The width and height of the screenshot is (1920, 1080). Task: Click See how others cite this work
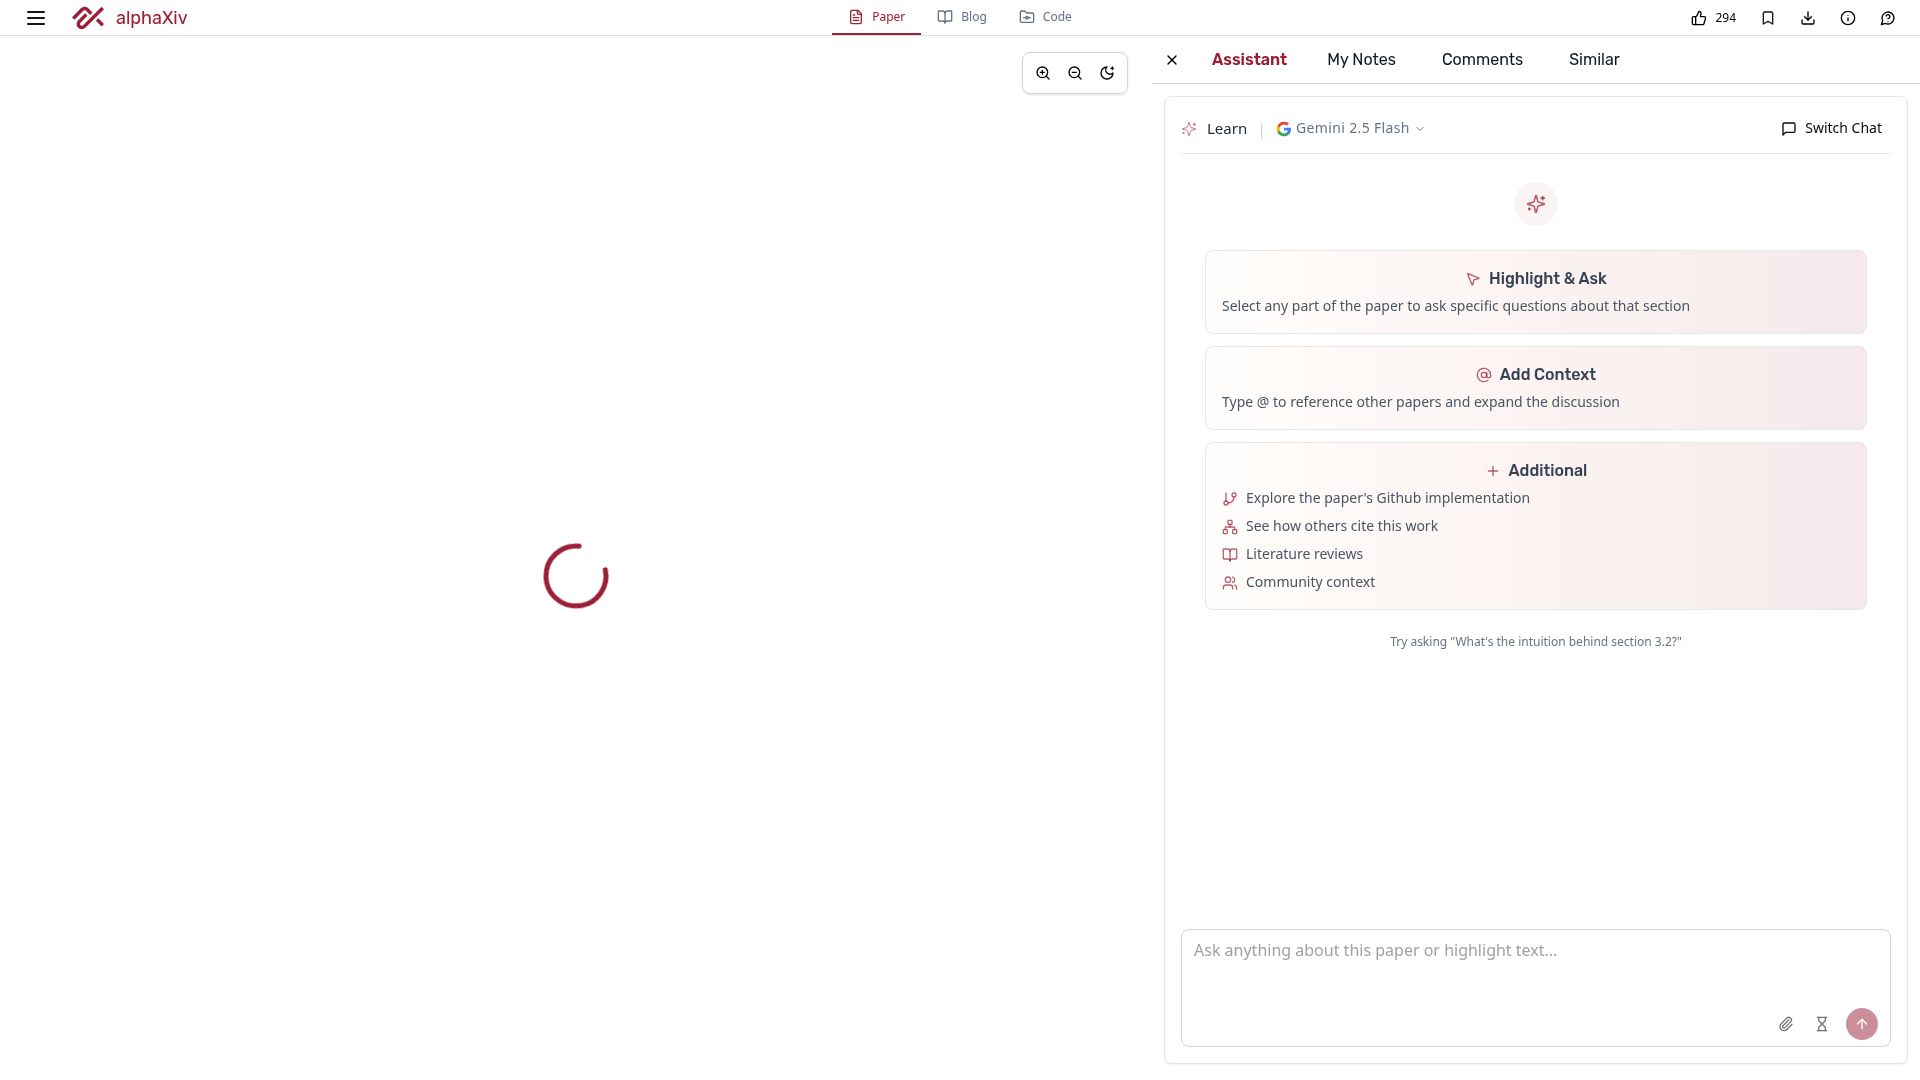pos(1330,526)
